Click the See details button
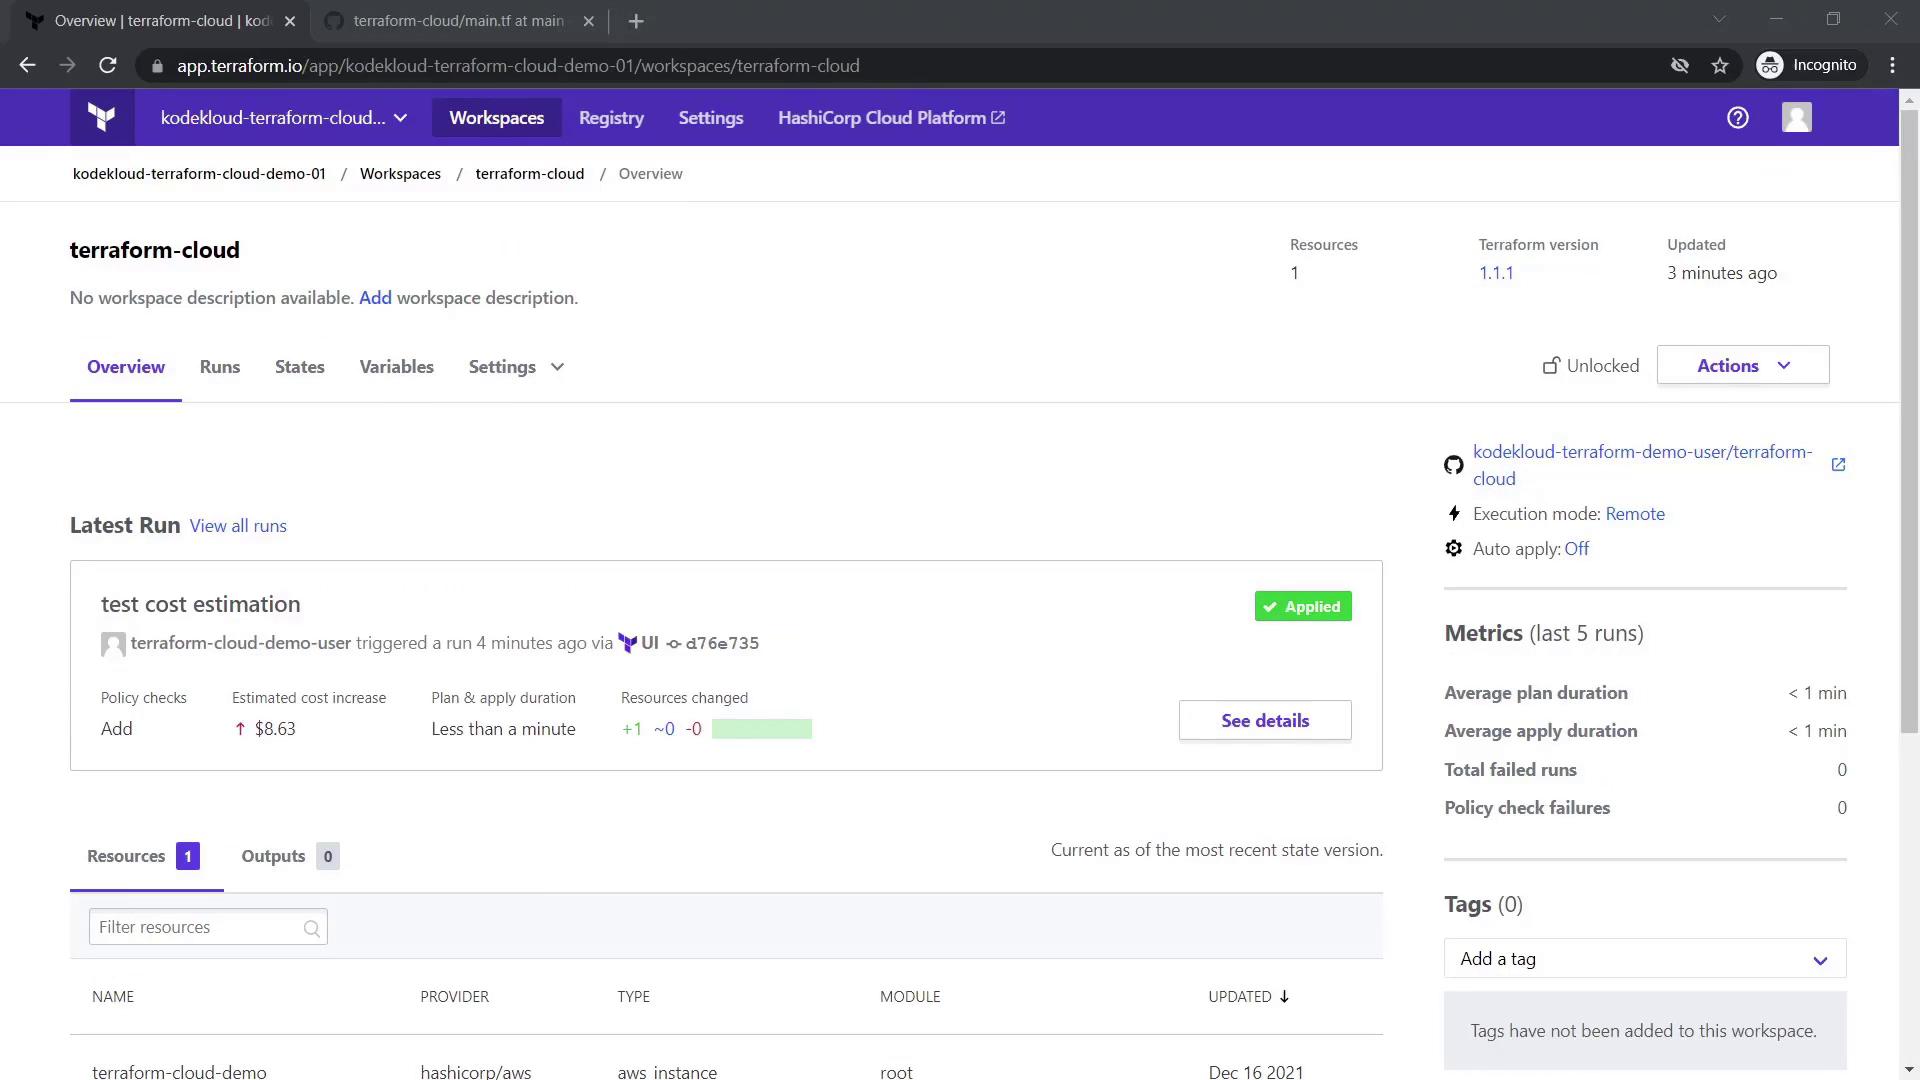The height and width of the screenshot is (1080, 1920). tap(1264, 721)
